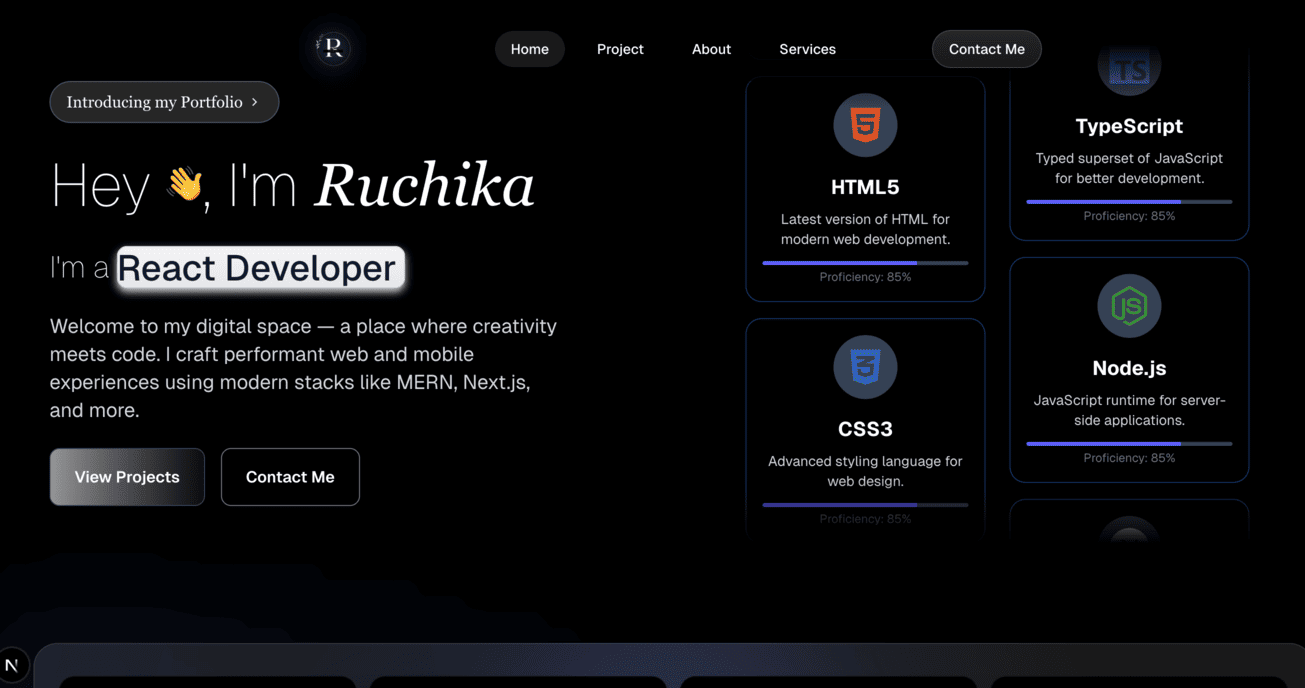Click the HTML5 proficiency progress bar
Screen dimensions: 1305x688
[865, 262]
